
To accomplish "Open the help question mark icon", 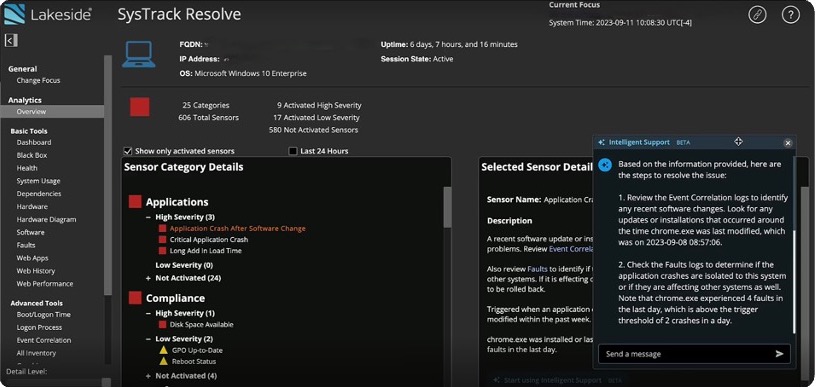I will pyautogui.click(x=790, y=15).
